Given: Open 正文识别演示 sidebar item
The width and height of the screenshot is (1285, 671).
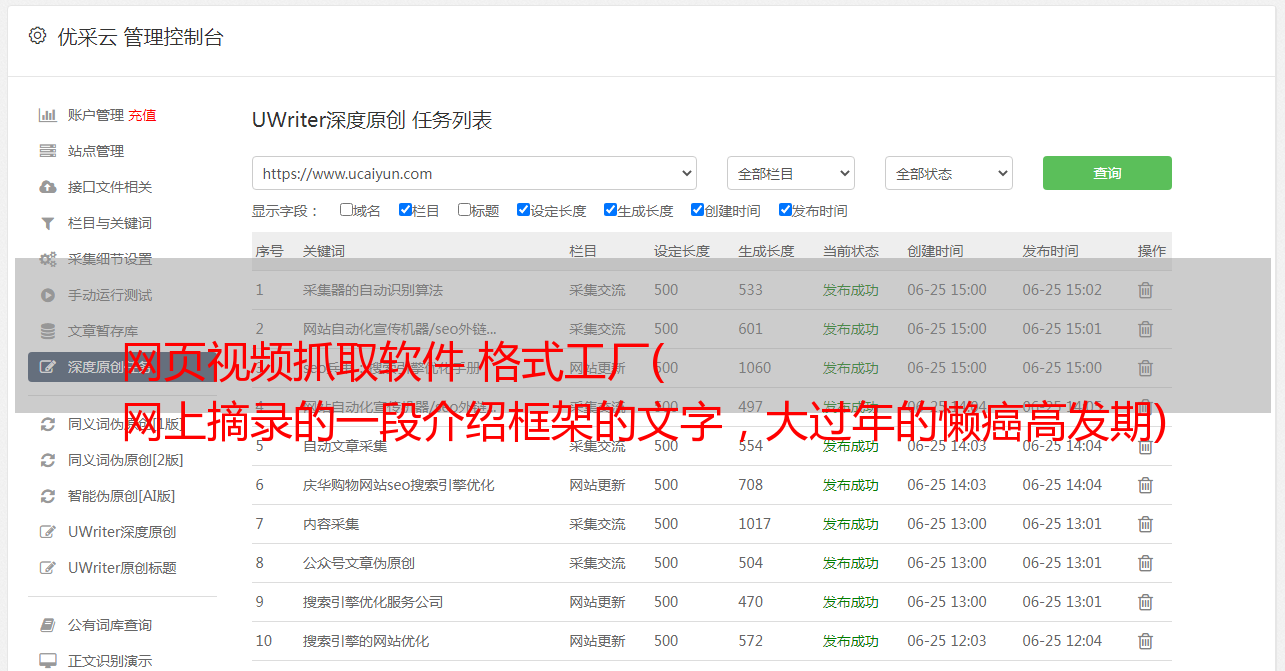Looking at the screenshot, I should pyautogui.click(x=110, y=661).
